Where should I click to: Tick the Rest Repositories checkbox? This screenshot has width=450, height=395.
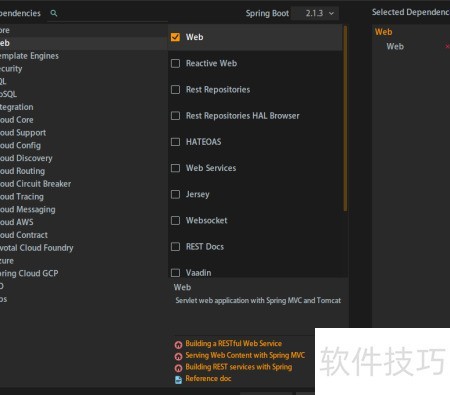(175, 89)
